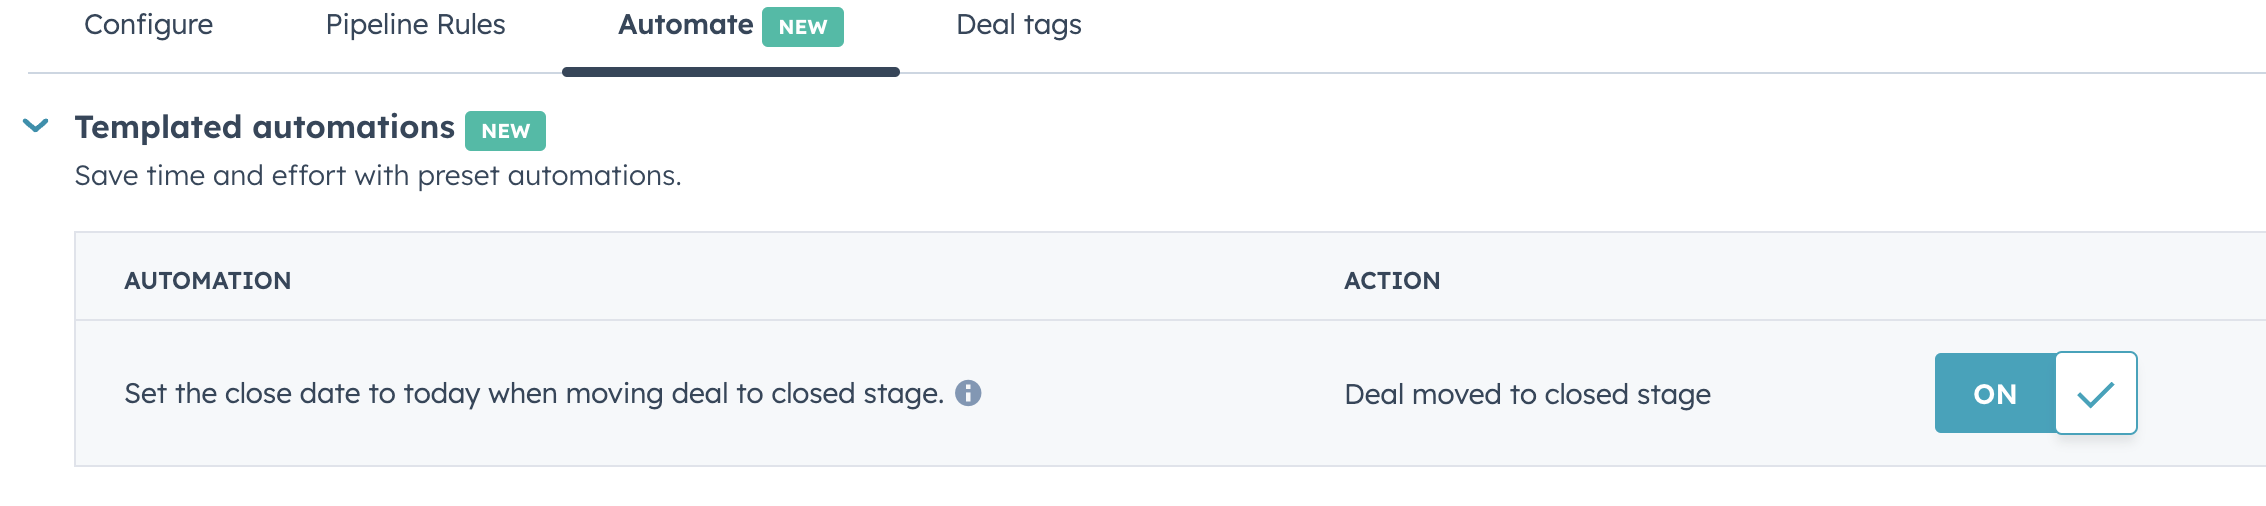Click the 'Save time and effort' subtitle text
The height and width of the screenshot is (506, 2266).
click(x=377, y=176)
